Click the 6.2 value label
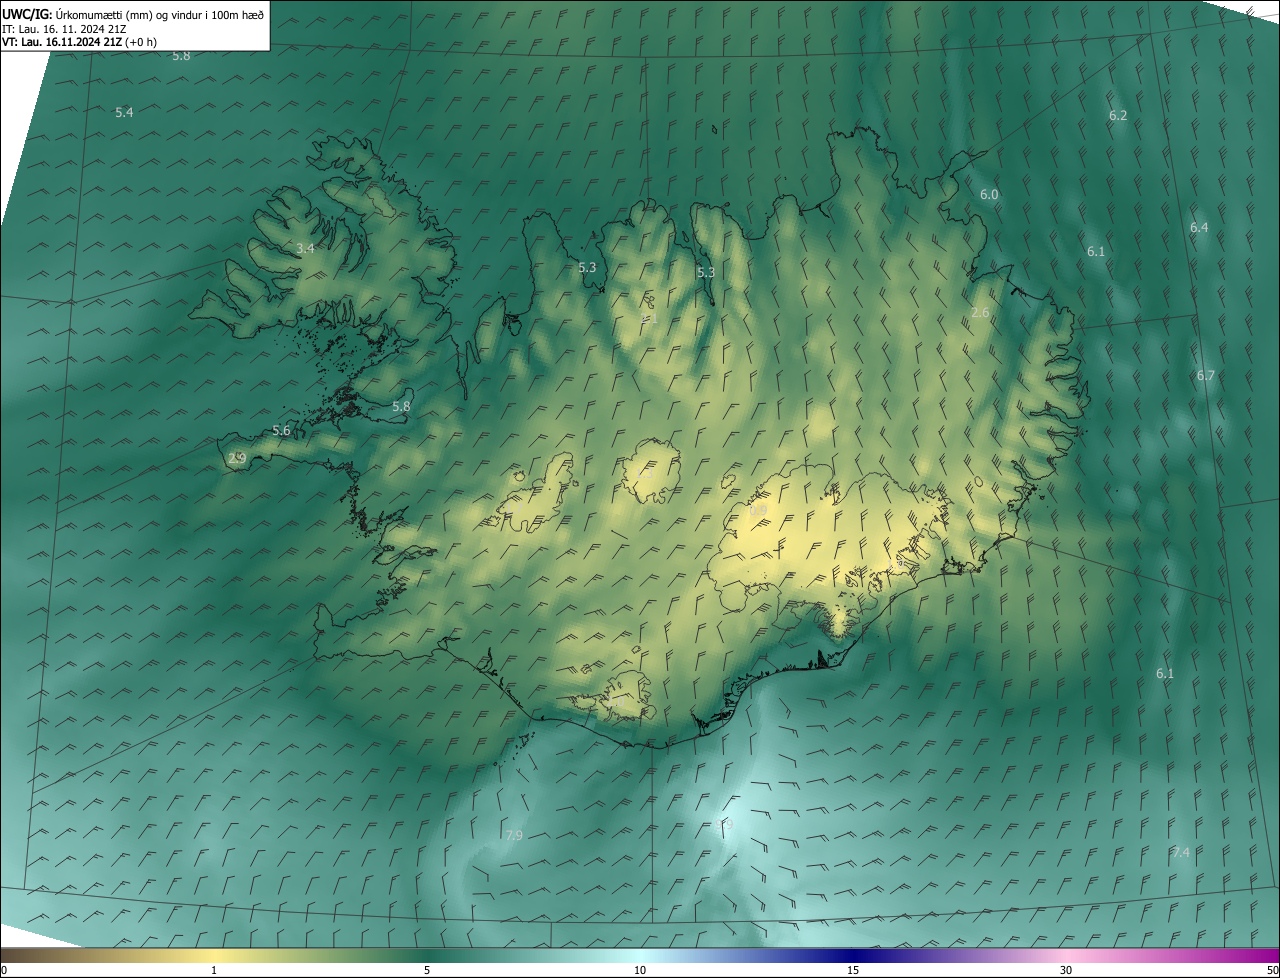Image resolution: width=1280 pixels, height=978 pixels. [1118, 116]
